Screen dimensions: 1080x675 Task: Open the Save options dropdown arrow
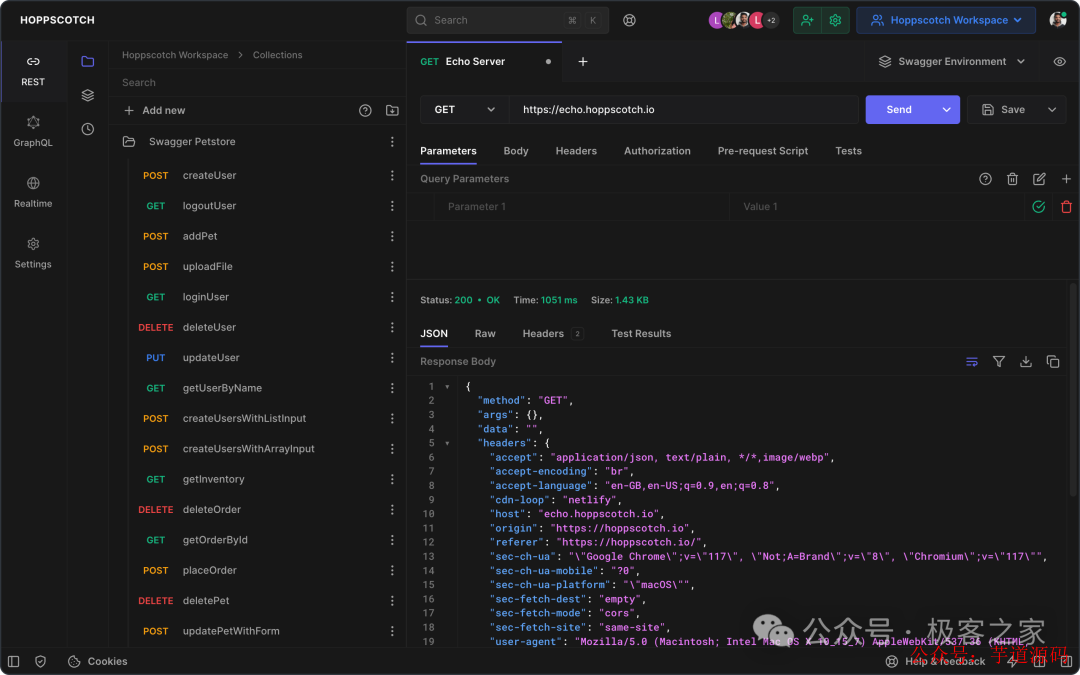point(1052,110)
